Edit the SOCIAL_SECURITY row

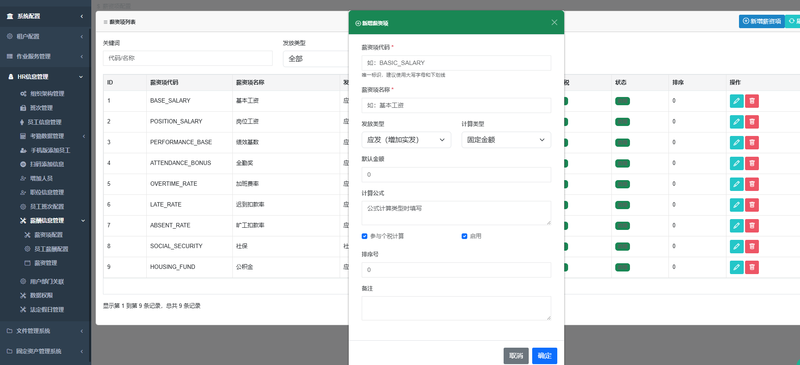click(x=736, y=247)
